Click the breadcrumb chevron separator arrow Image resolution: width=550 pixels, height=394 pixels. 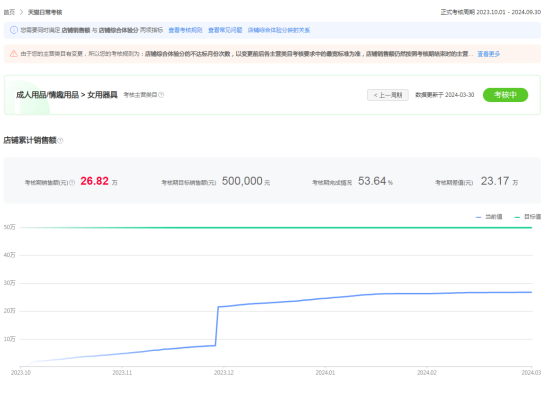click(21, 12)
